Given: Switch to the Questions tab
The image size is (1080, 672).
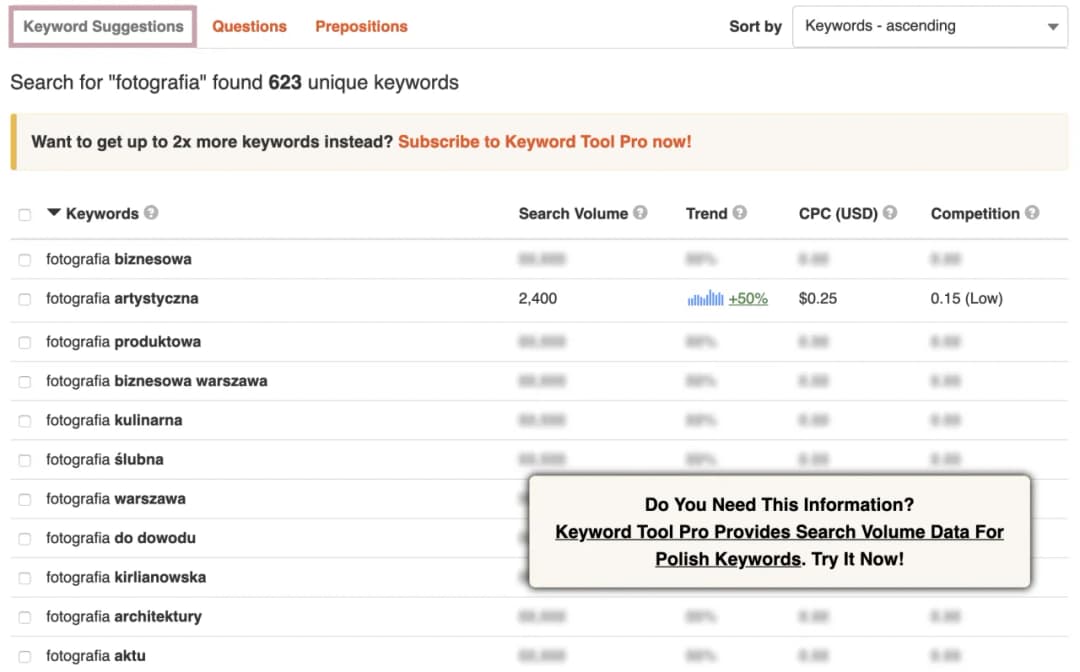Looking at the screenshot, I should pyautogui.click(x=249, y=27).
